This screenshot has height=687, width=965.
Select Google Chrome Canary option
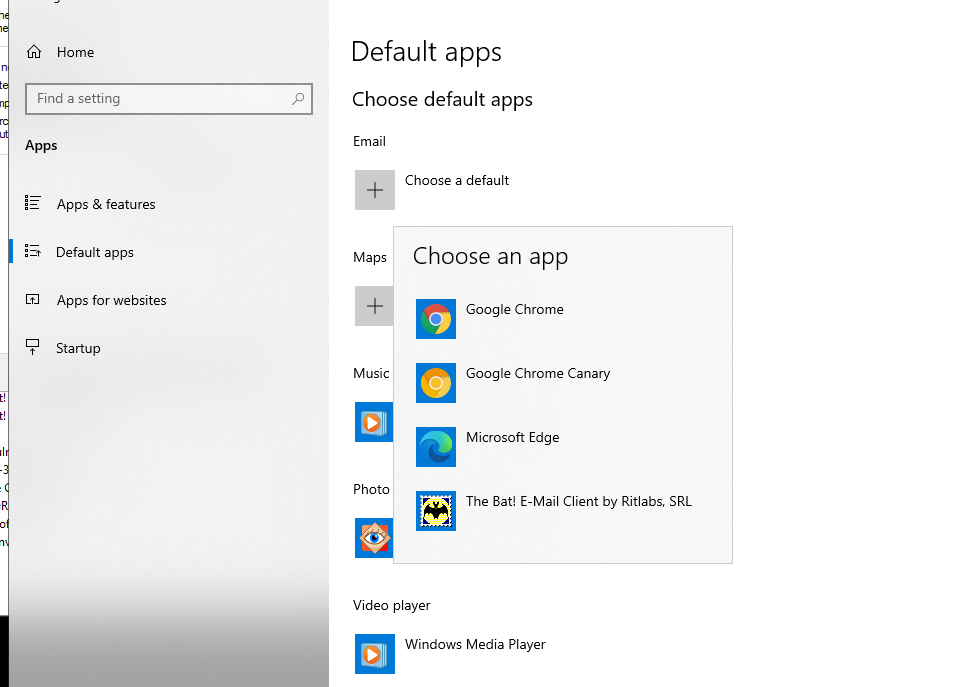coord(538,374)
